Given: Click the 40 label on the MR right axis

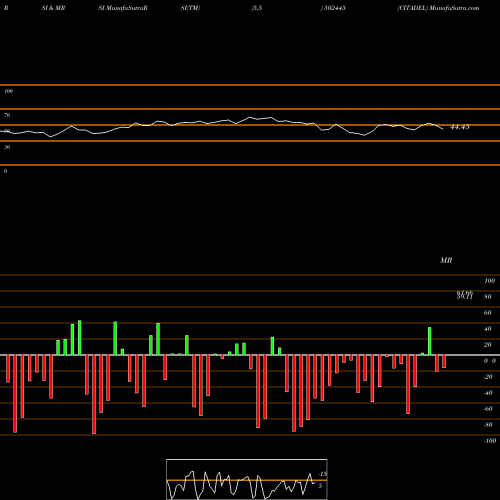Looking at the screenshot, I should click(x=488, y=329).
